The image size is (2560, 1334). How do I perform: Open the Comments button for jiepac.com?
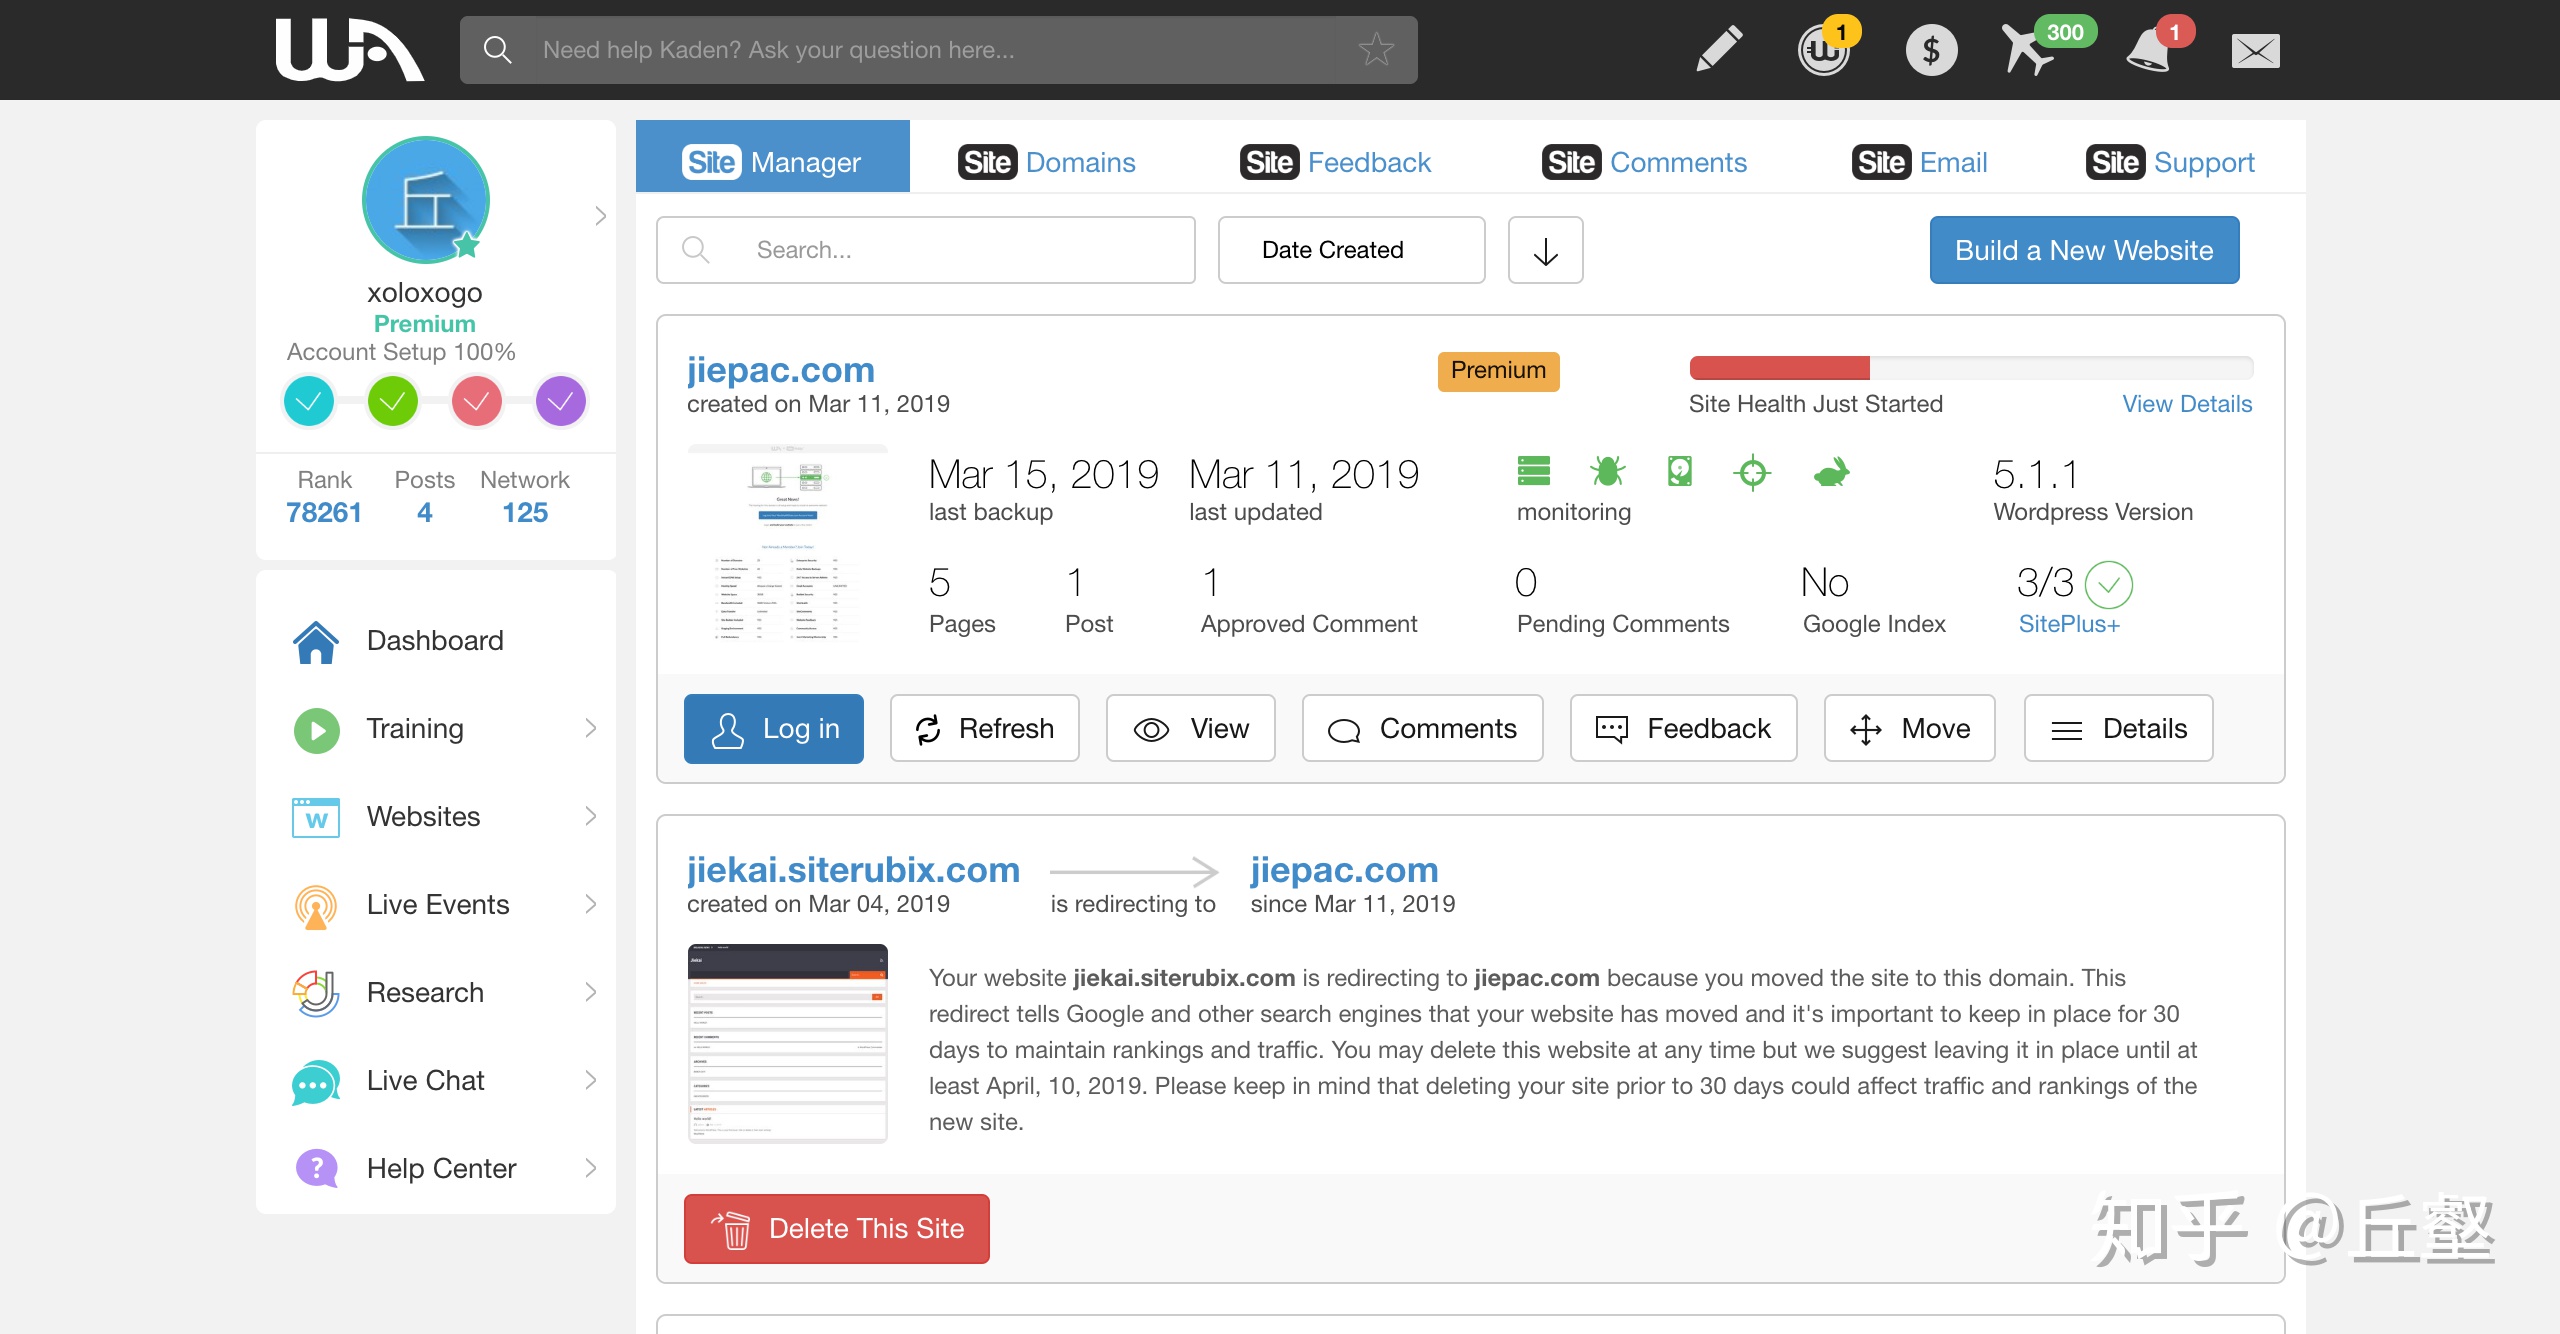(1423, 729)
